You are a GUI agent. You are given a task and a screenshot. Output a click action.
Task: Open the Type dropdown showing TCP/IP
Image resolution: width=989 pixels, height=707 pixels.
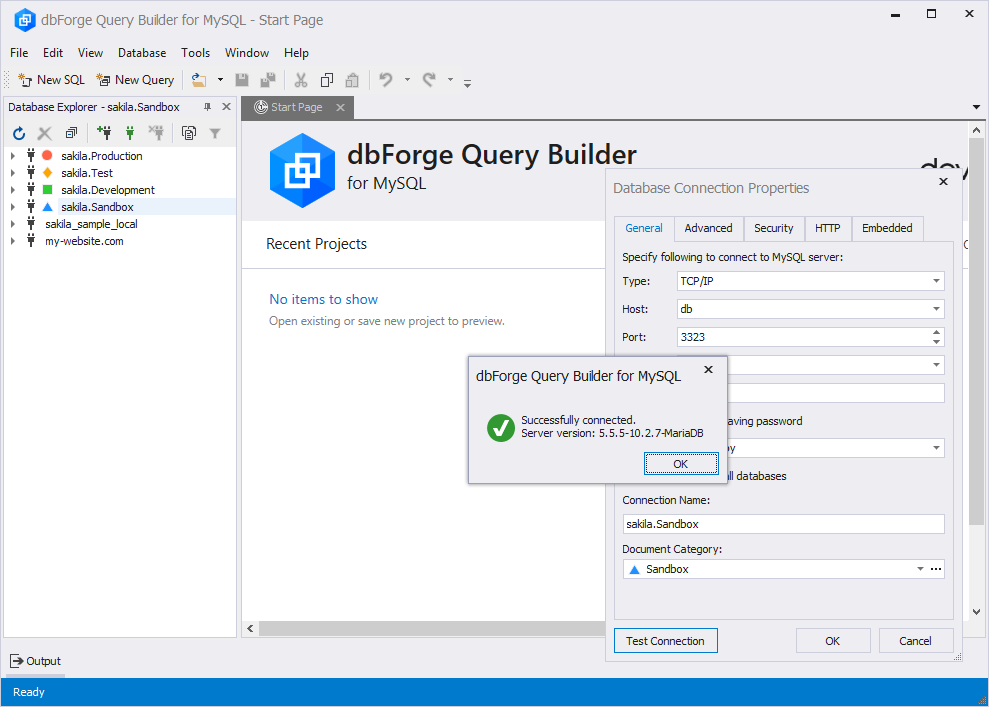[x=936, y=281]
